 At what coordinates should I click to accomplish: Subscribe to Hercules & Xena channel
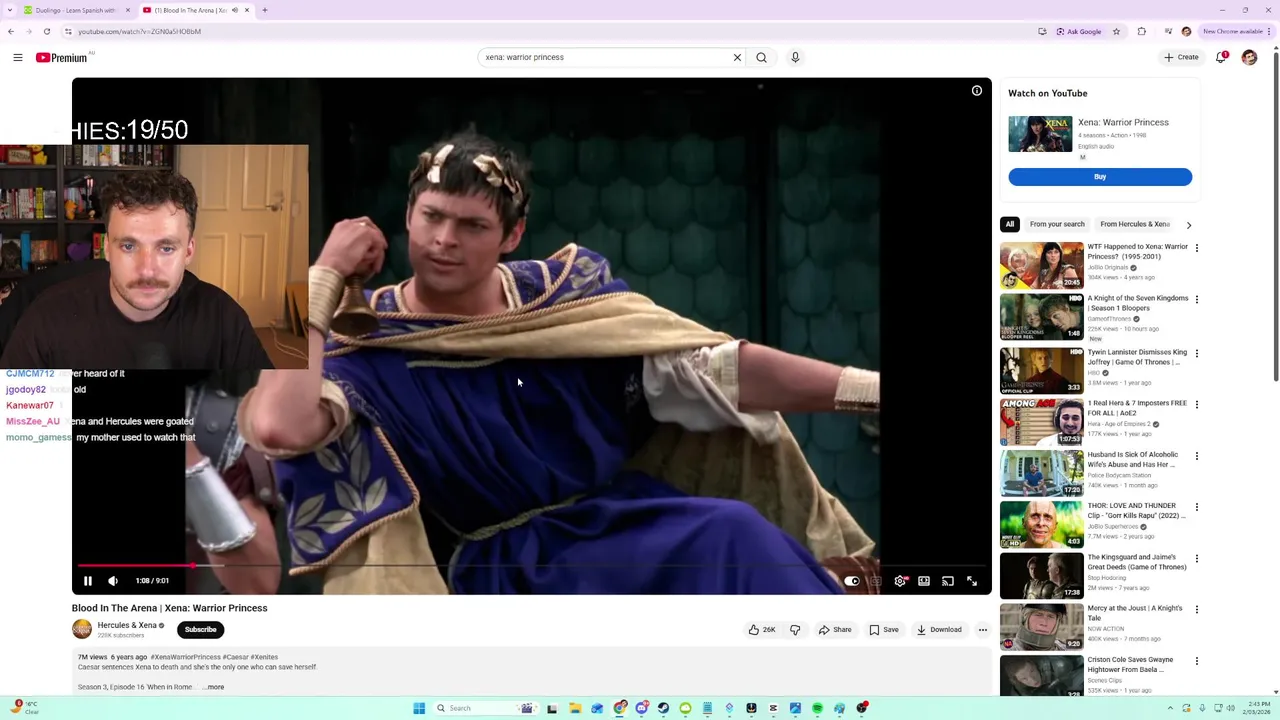[200, 630]
